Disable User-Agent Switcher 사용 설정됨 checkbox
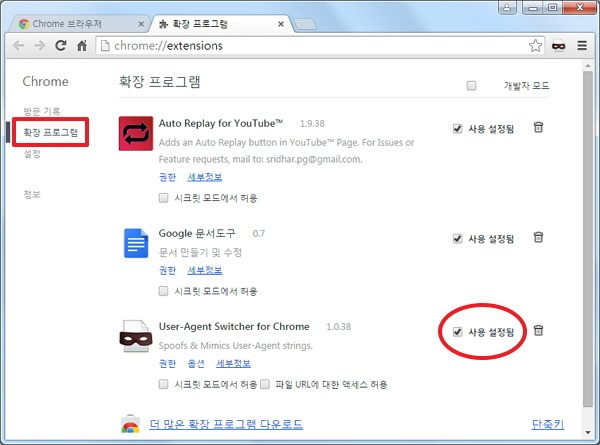600x445 pixels. pos(458,332)
